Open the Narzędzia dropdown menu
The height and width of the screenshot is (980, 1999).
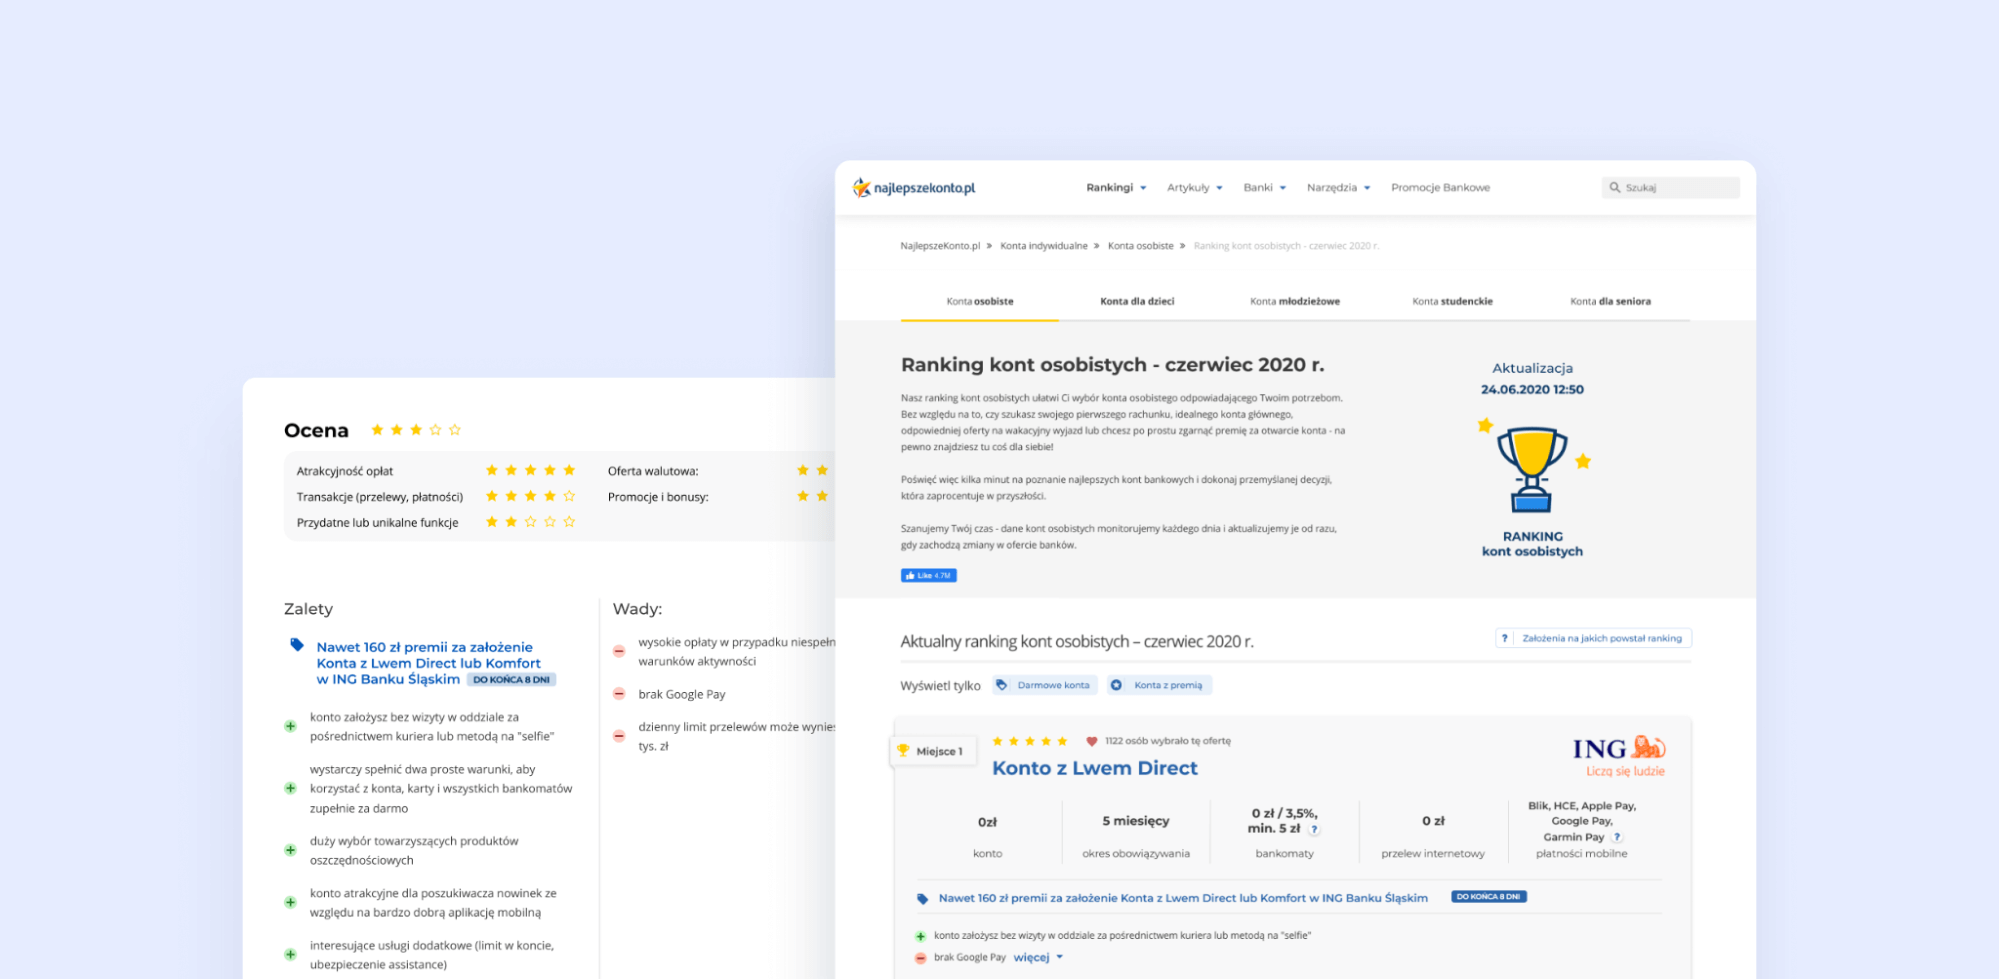pos(1338,188)
